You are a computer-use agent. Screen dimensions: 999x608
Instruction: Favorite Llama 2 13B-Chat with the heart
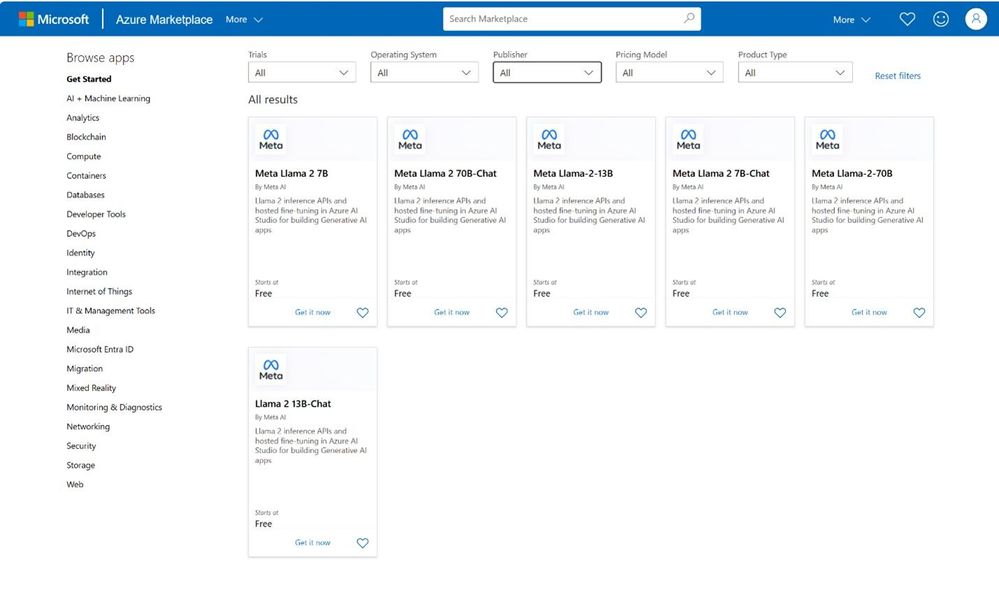point(363,543)
